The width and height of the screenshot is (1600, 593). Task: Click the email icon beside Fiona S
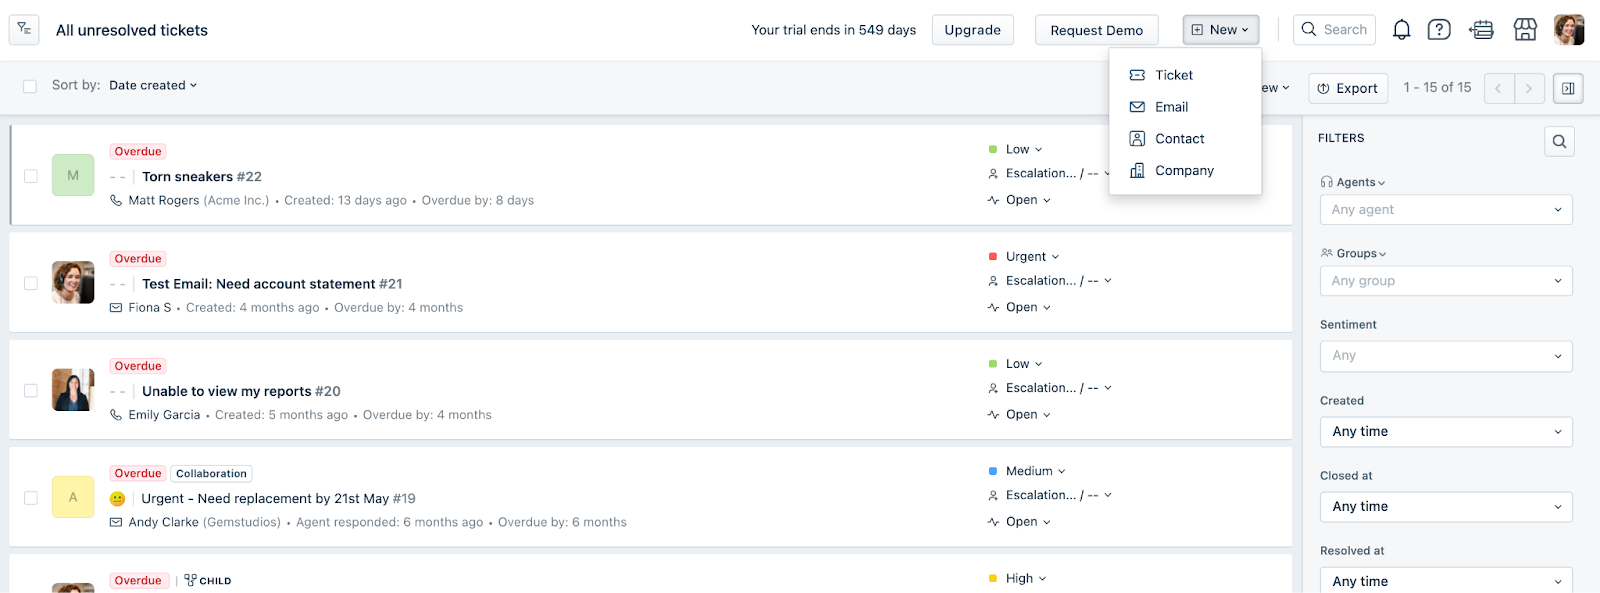pos(116,308)
